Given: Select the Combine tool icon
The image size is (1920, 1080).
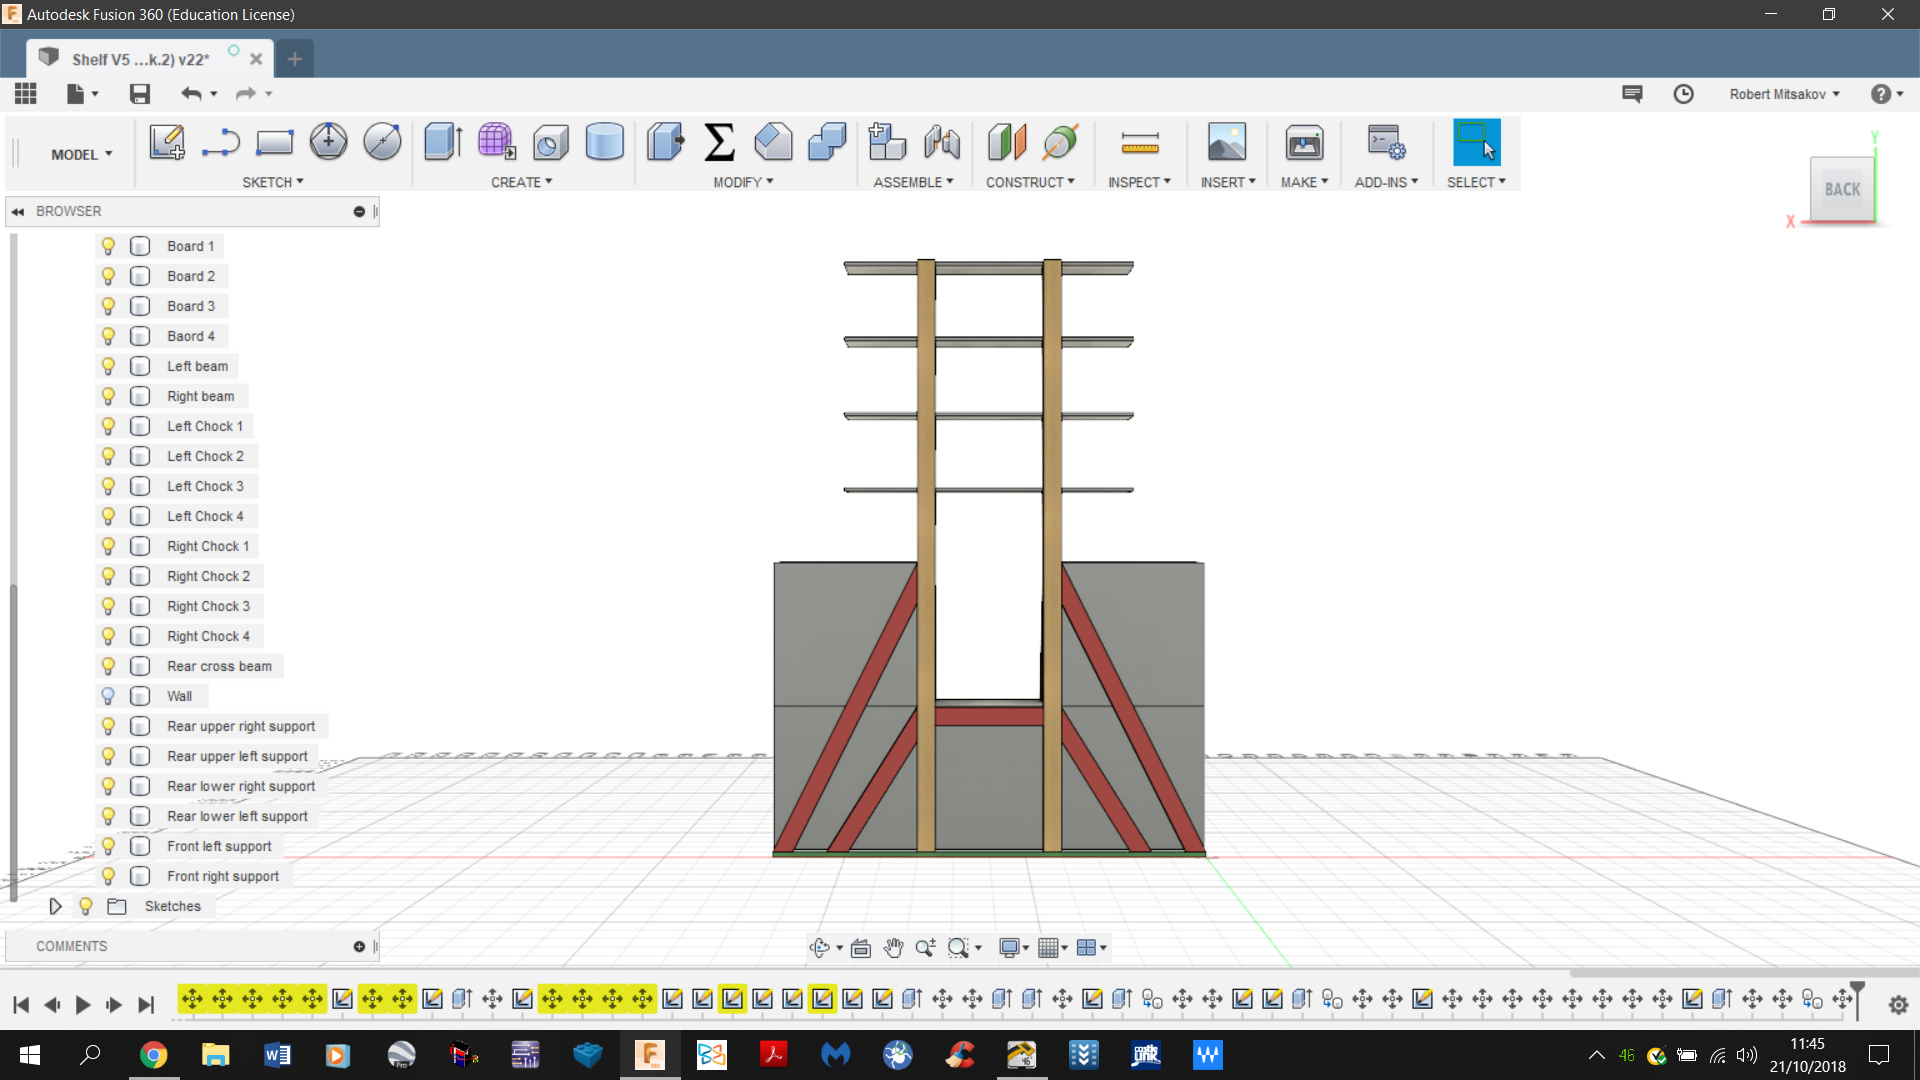Looking at the screenshot, I should coord(827,142).
